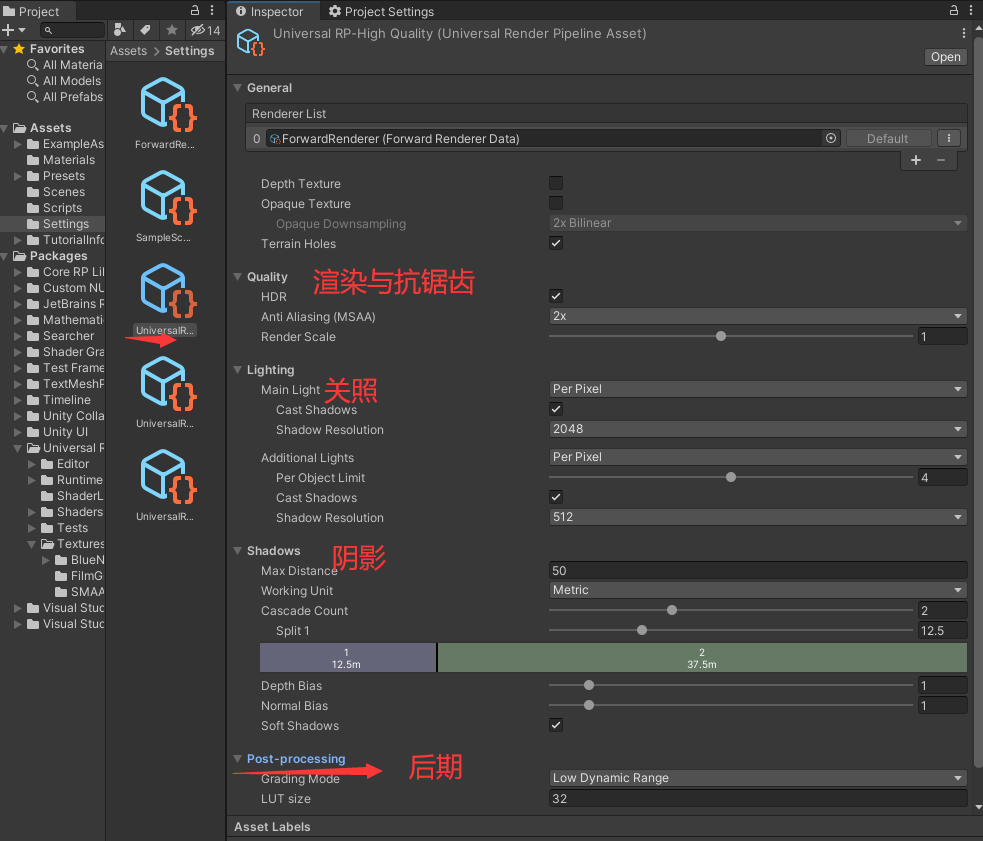Screen dimensions: 983x841
Task: Remove renderer with minus button
Action: 941,160
